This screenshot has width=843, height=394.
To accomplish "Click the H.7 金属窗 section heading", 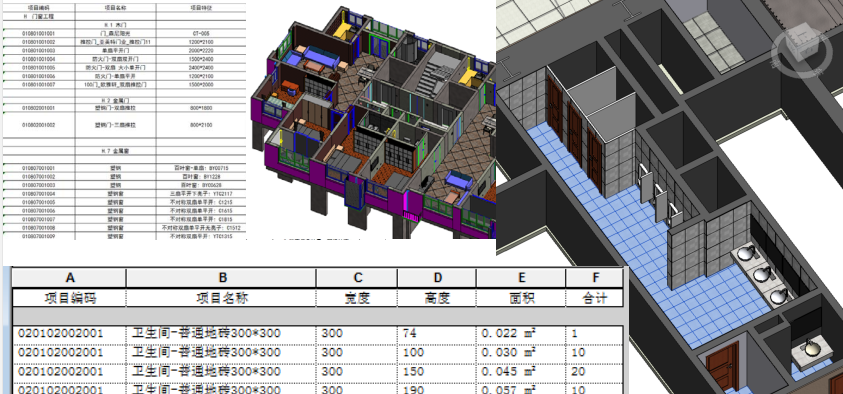I will [x=116, y=152].
